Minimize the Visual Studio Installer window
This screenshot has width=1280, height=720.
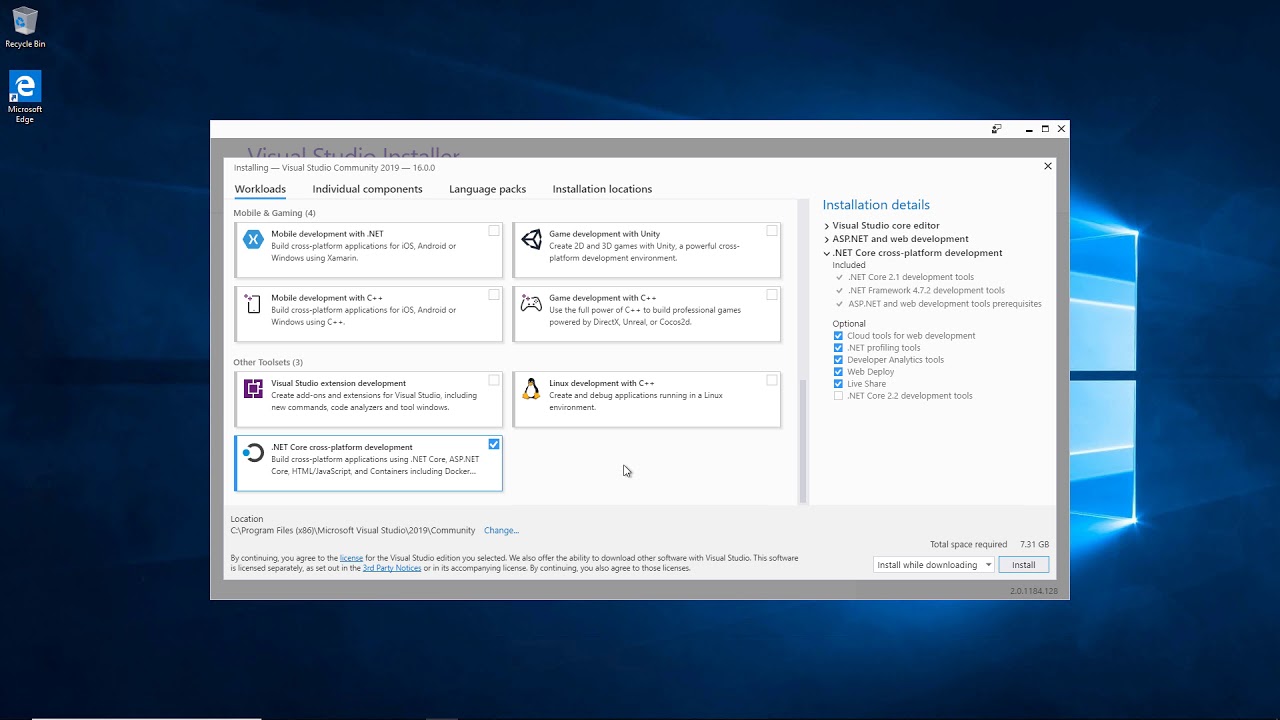click(x=1029, y=129)
